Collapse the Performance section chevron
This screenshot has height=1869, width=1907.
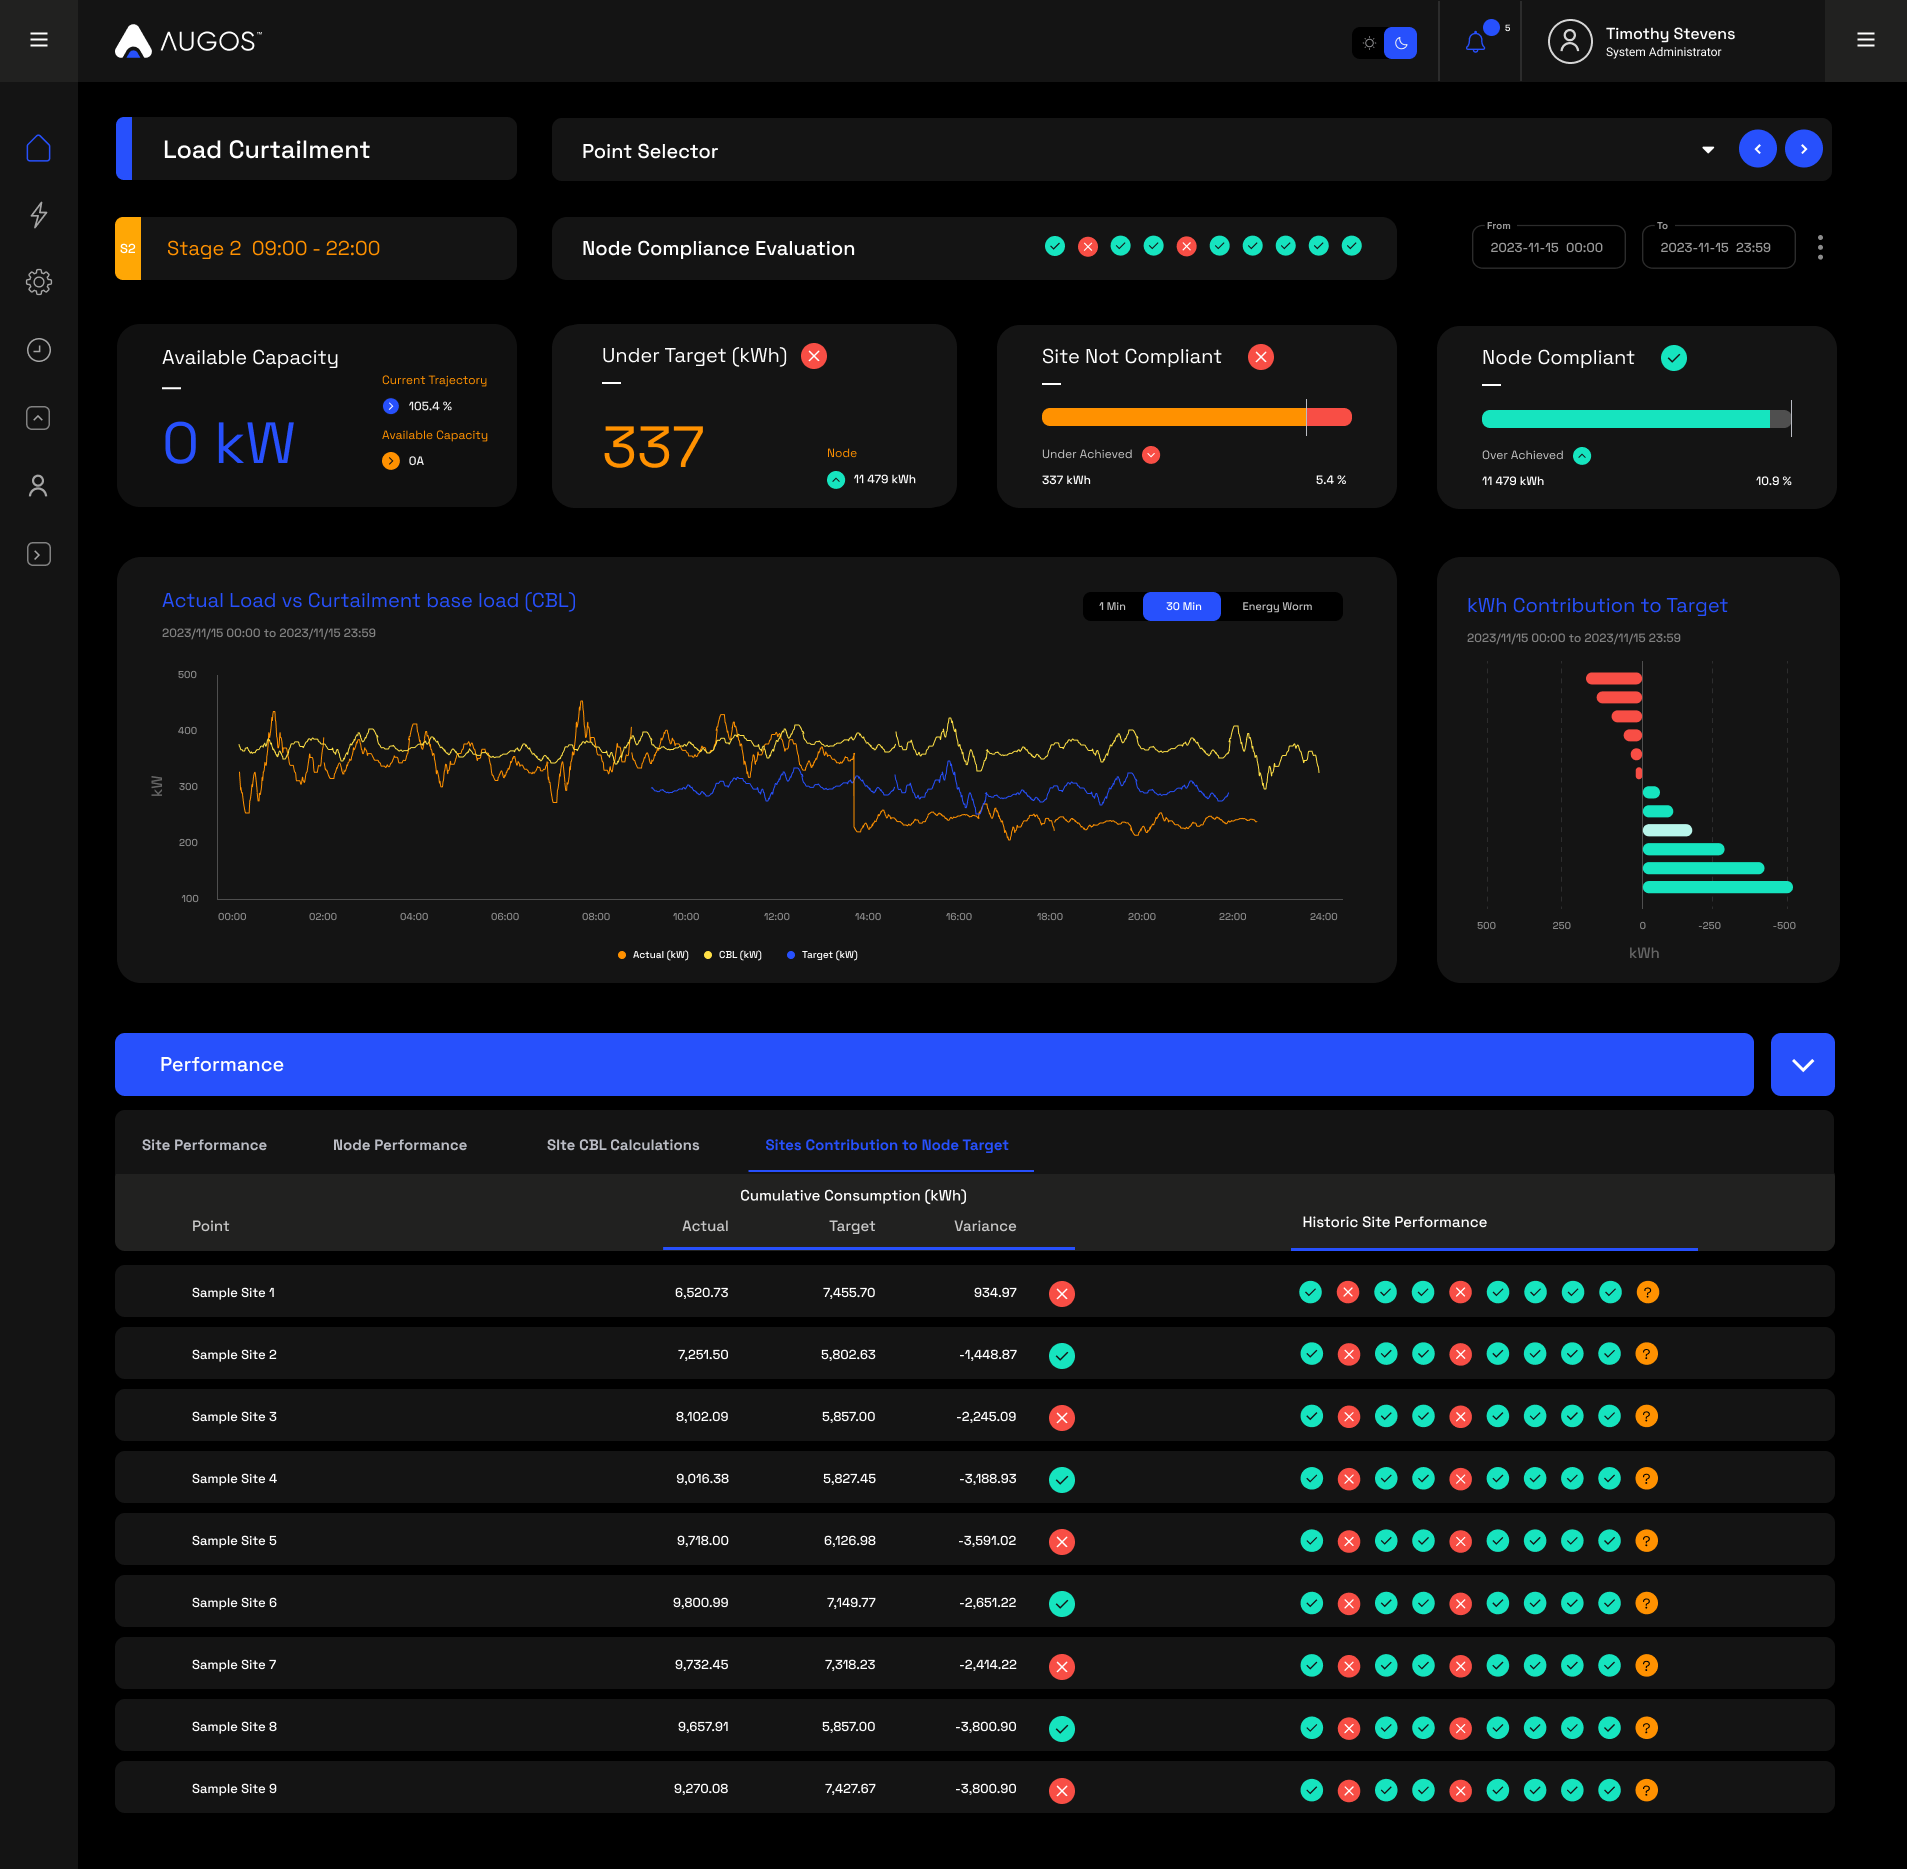click(x=1802, y=1065)
